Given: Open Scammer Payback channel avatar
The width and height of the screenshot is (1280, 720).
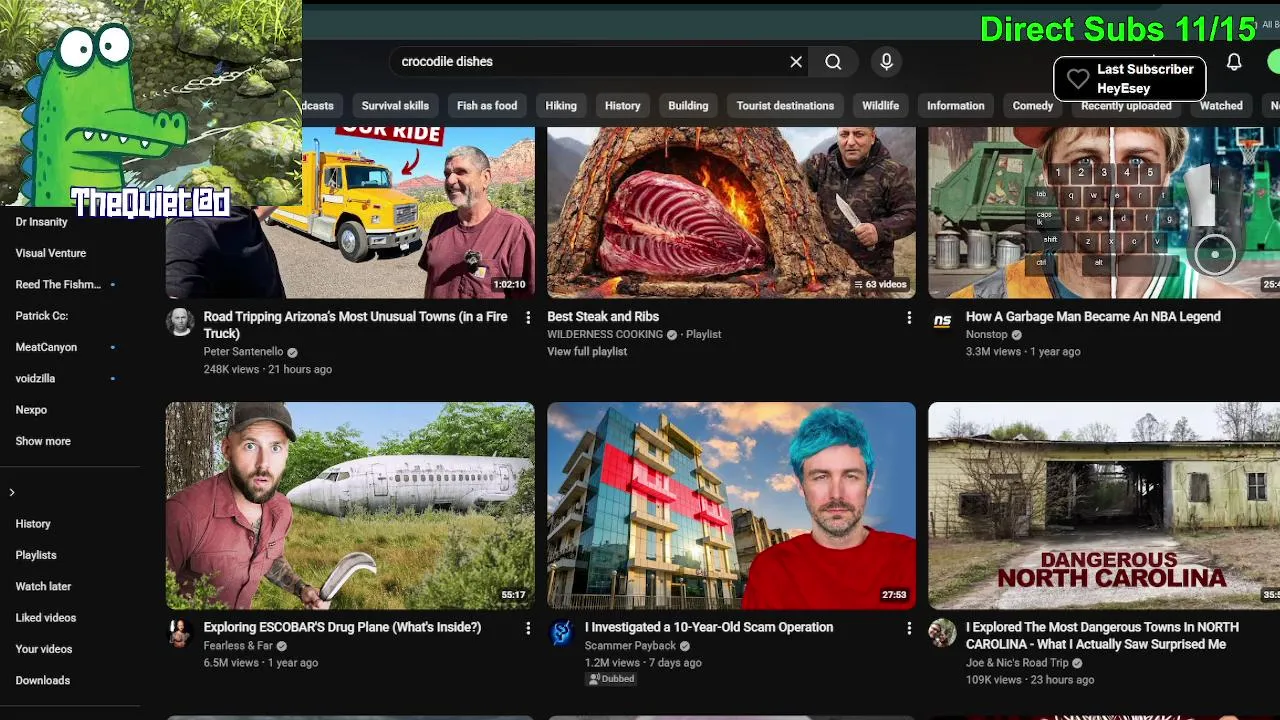Looking at the screenshot, I should 561,633.
